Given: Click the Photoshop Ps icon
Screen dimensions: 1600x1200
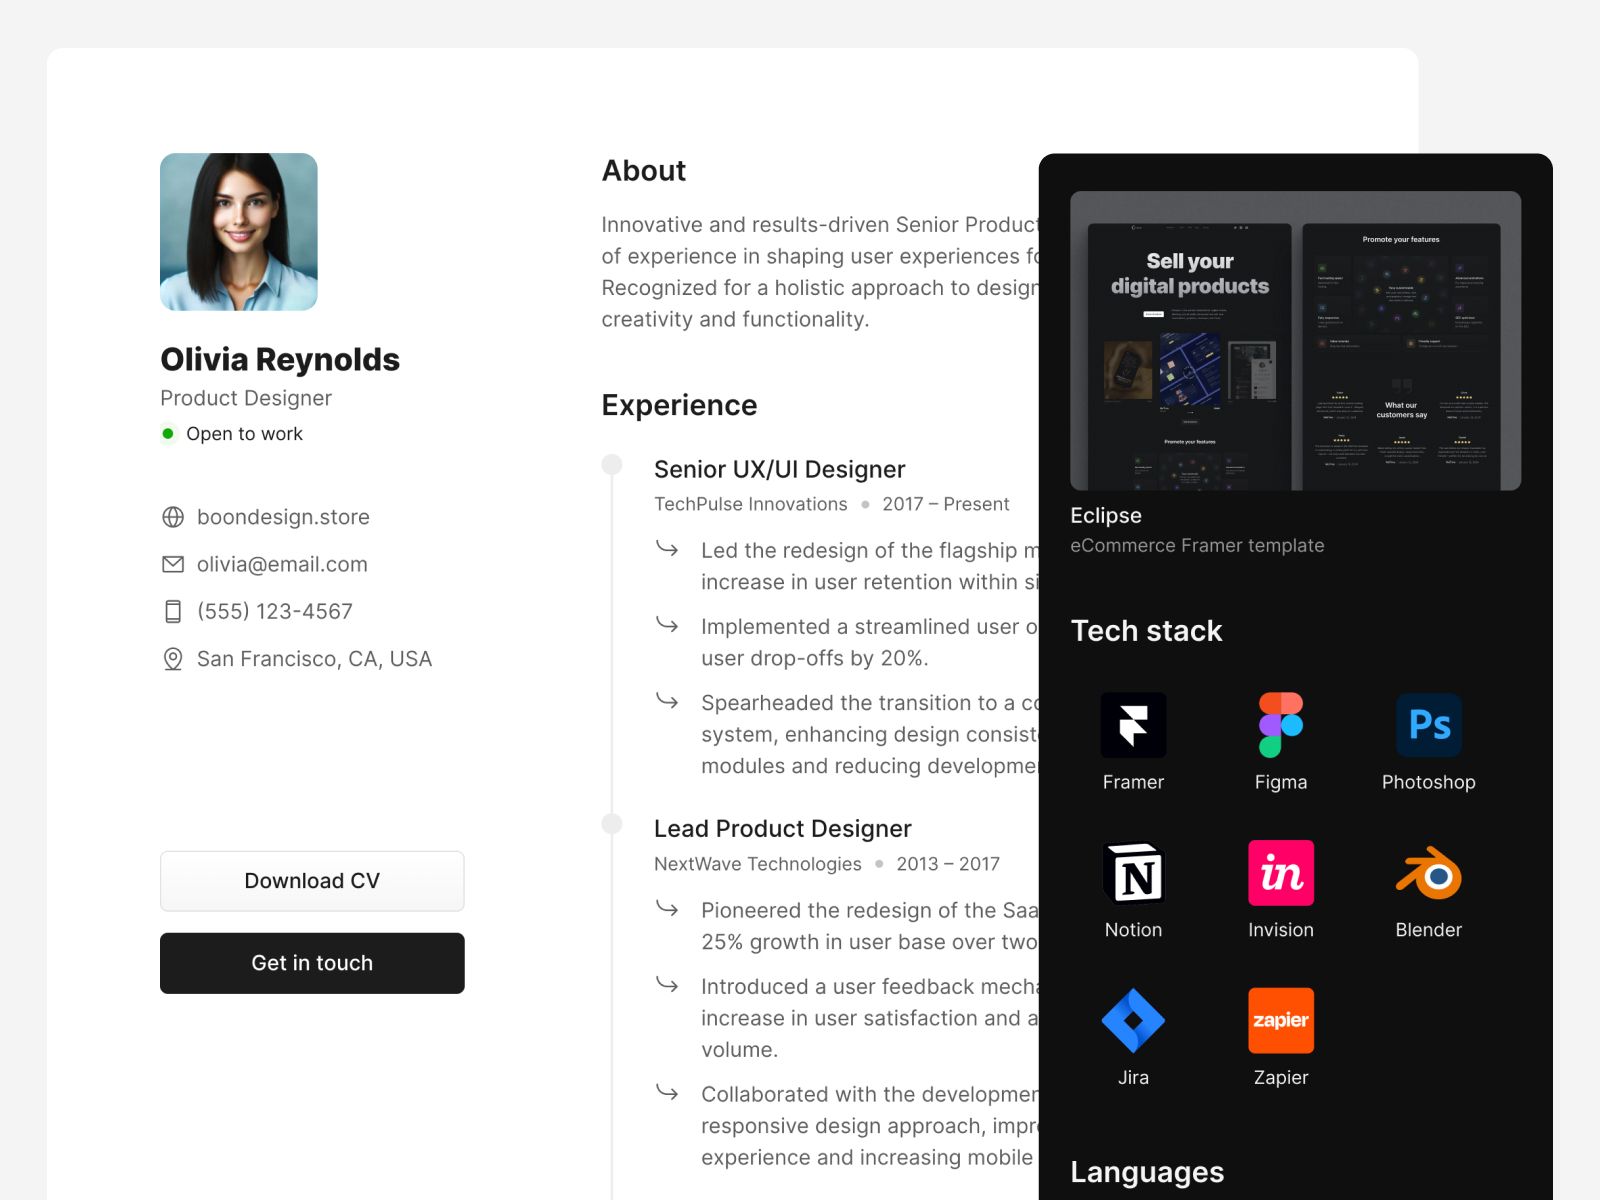Looking at the screenshot, I should [1428, 725].
